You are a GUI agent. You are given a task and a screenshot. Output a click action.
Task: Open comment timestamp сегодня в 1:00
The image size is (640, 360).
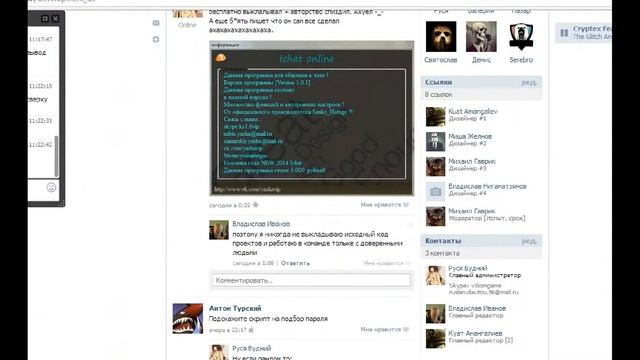[253, 263]
